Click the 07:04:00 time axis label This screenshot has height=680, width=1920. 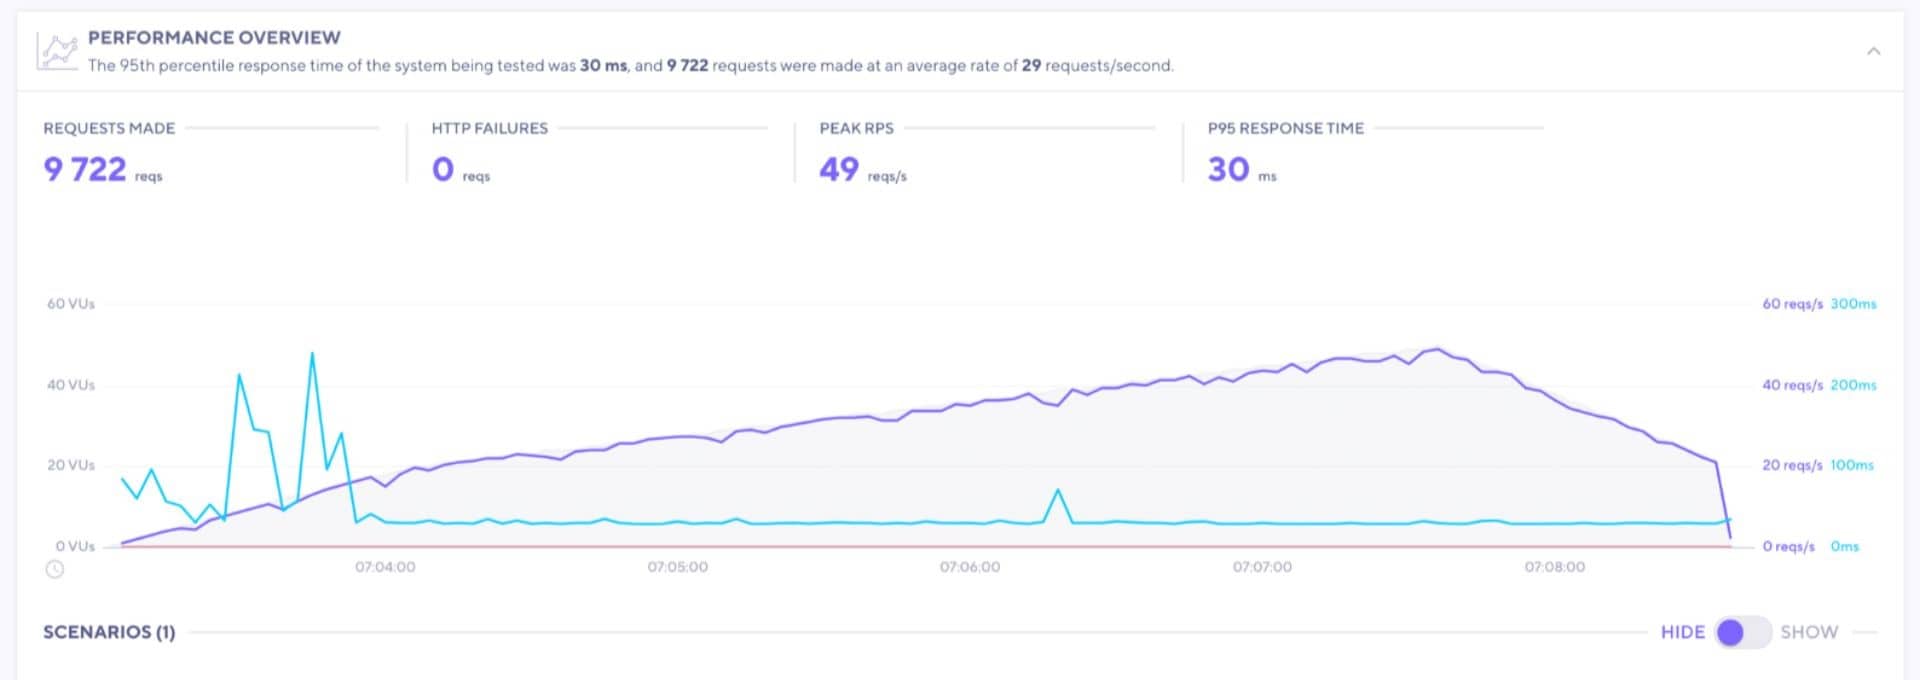[385, 567]
